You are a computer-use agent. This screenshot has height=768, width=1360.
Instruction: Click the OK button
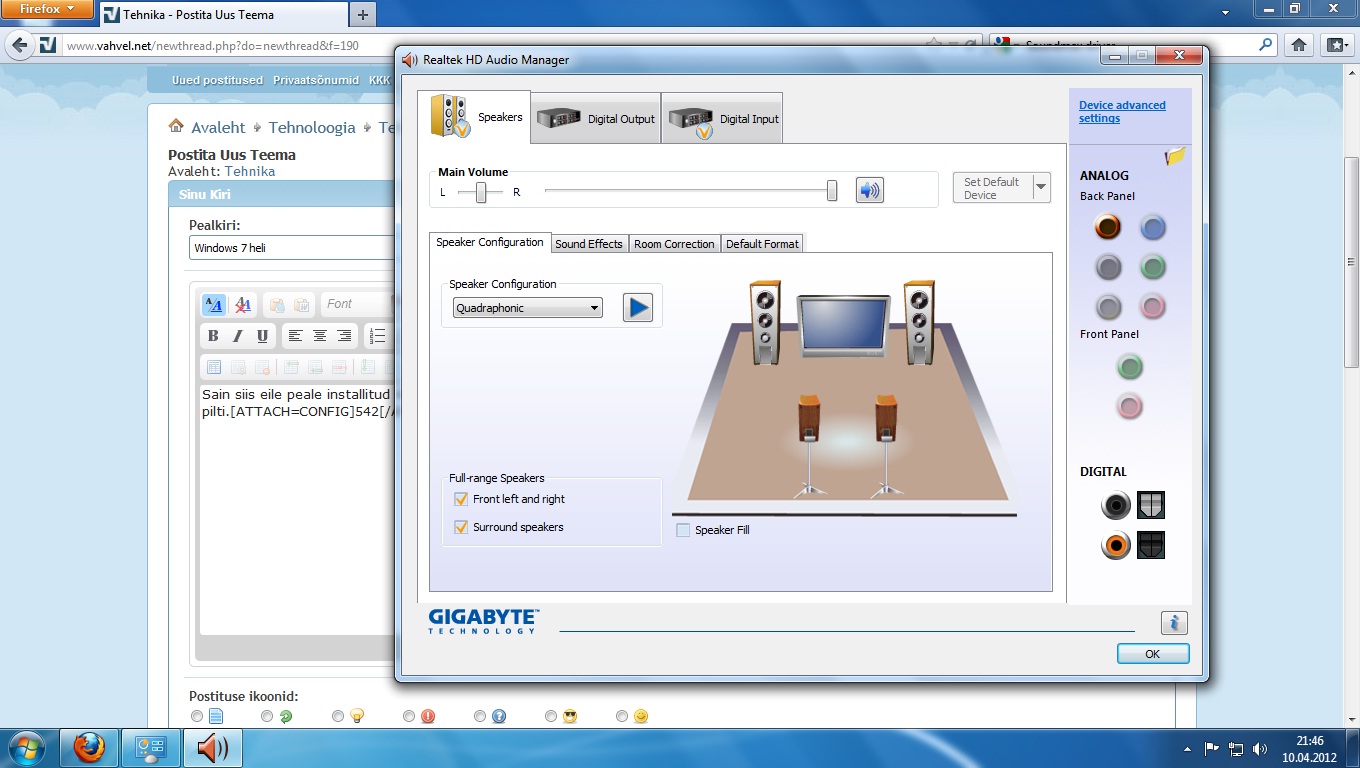pos(1153,653)
